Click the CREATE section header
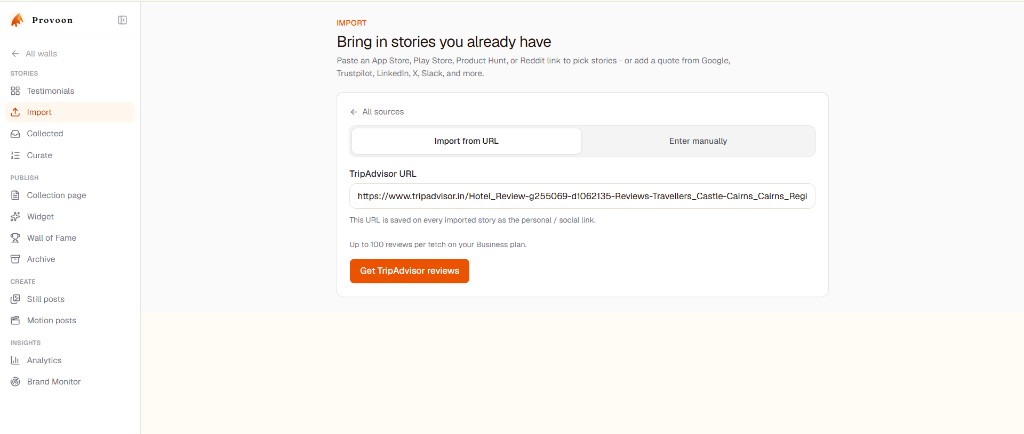Image resolution: width=1024 pixels, height=434 pixels. (23, 282)
